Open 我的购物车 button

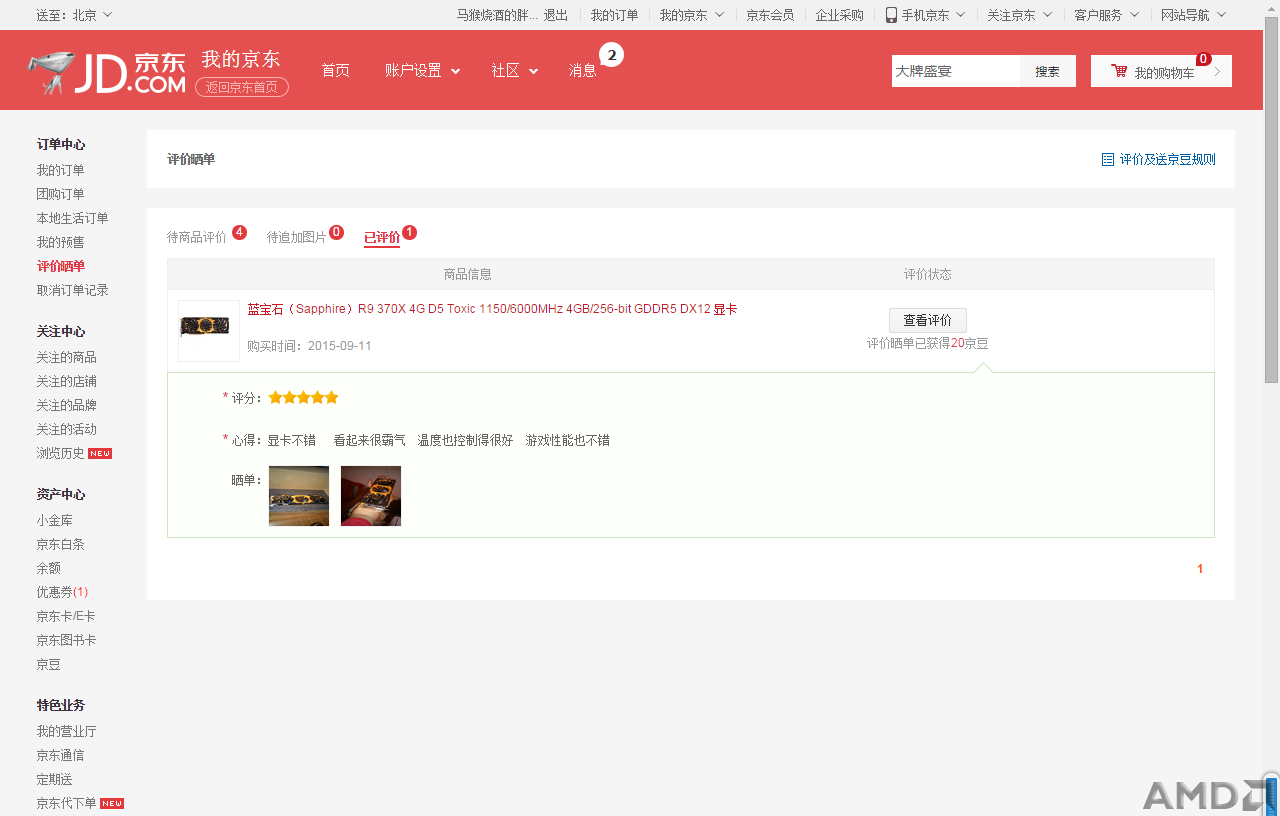tap(1161, 71)
